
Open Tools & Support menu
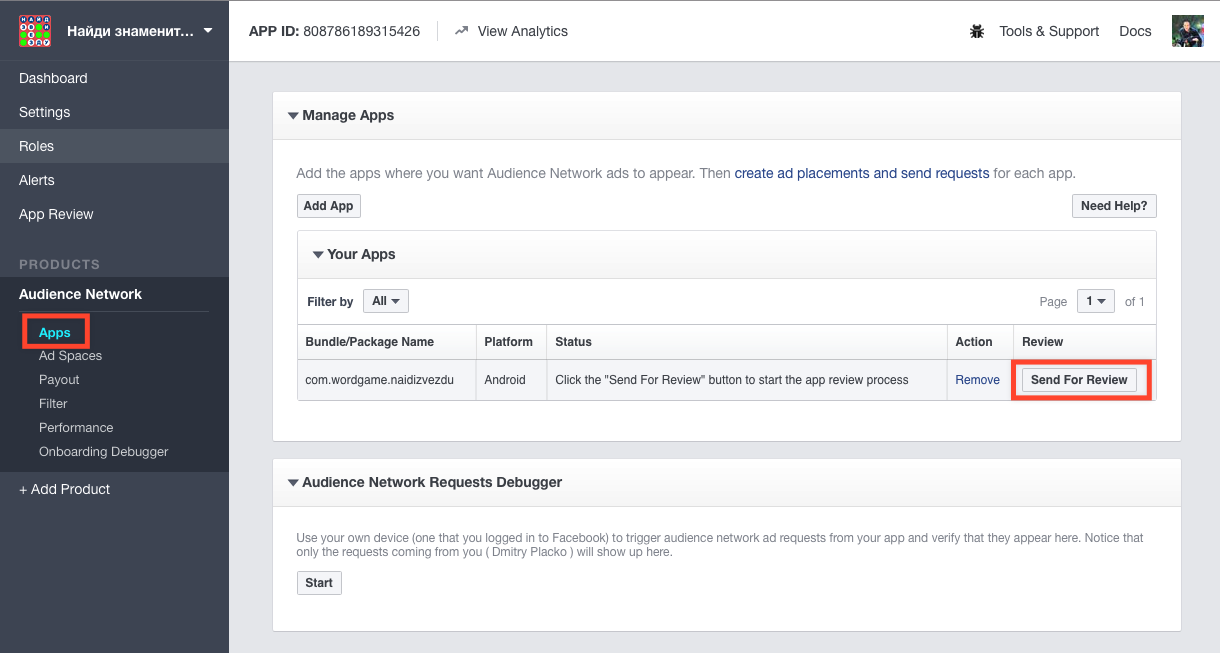point(1049,31)
